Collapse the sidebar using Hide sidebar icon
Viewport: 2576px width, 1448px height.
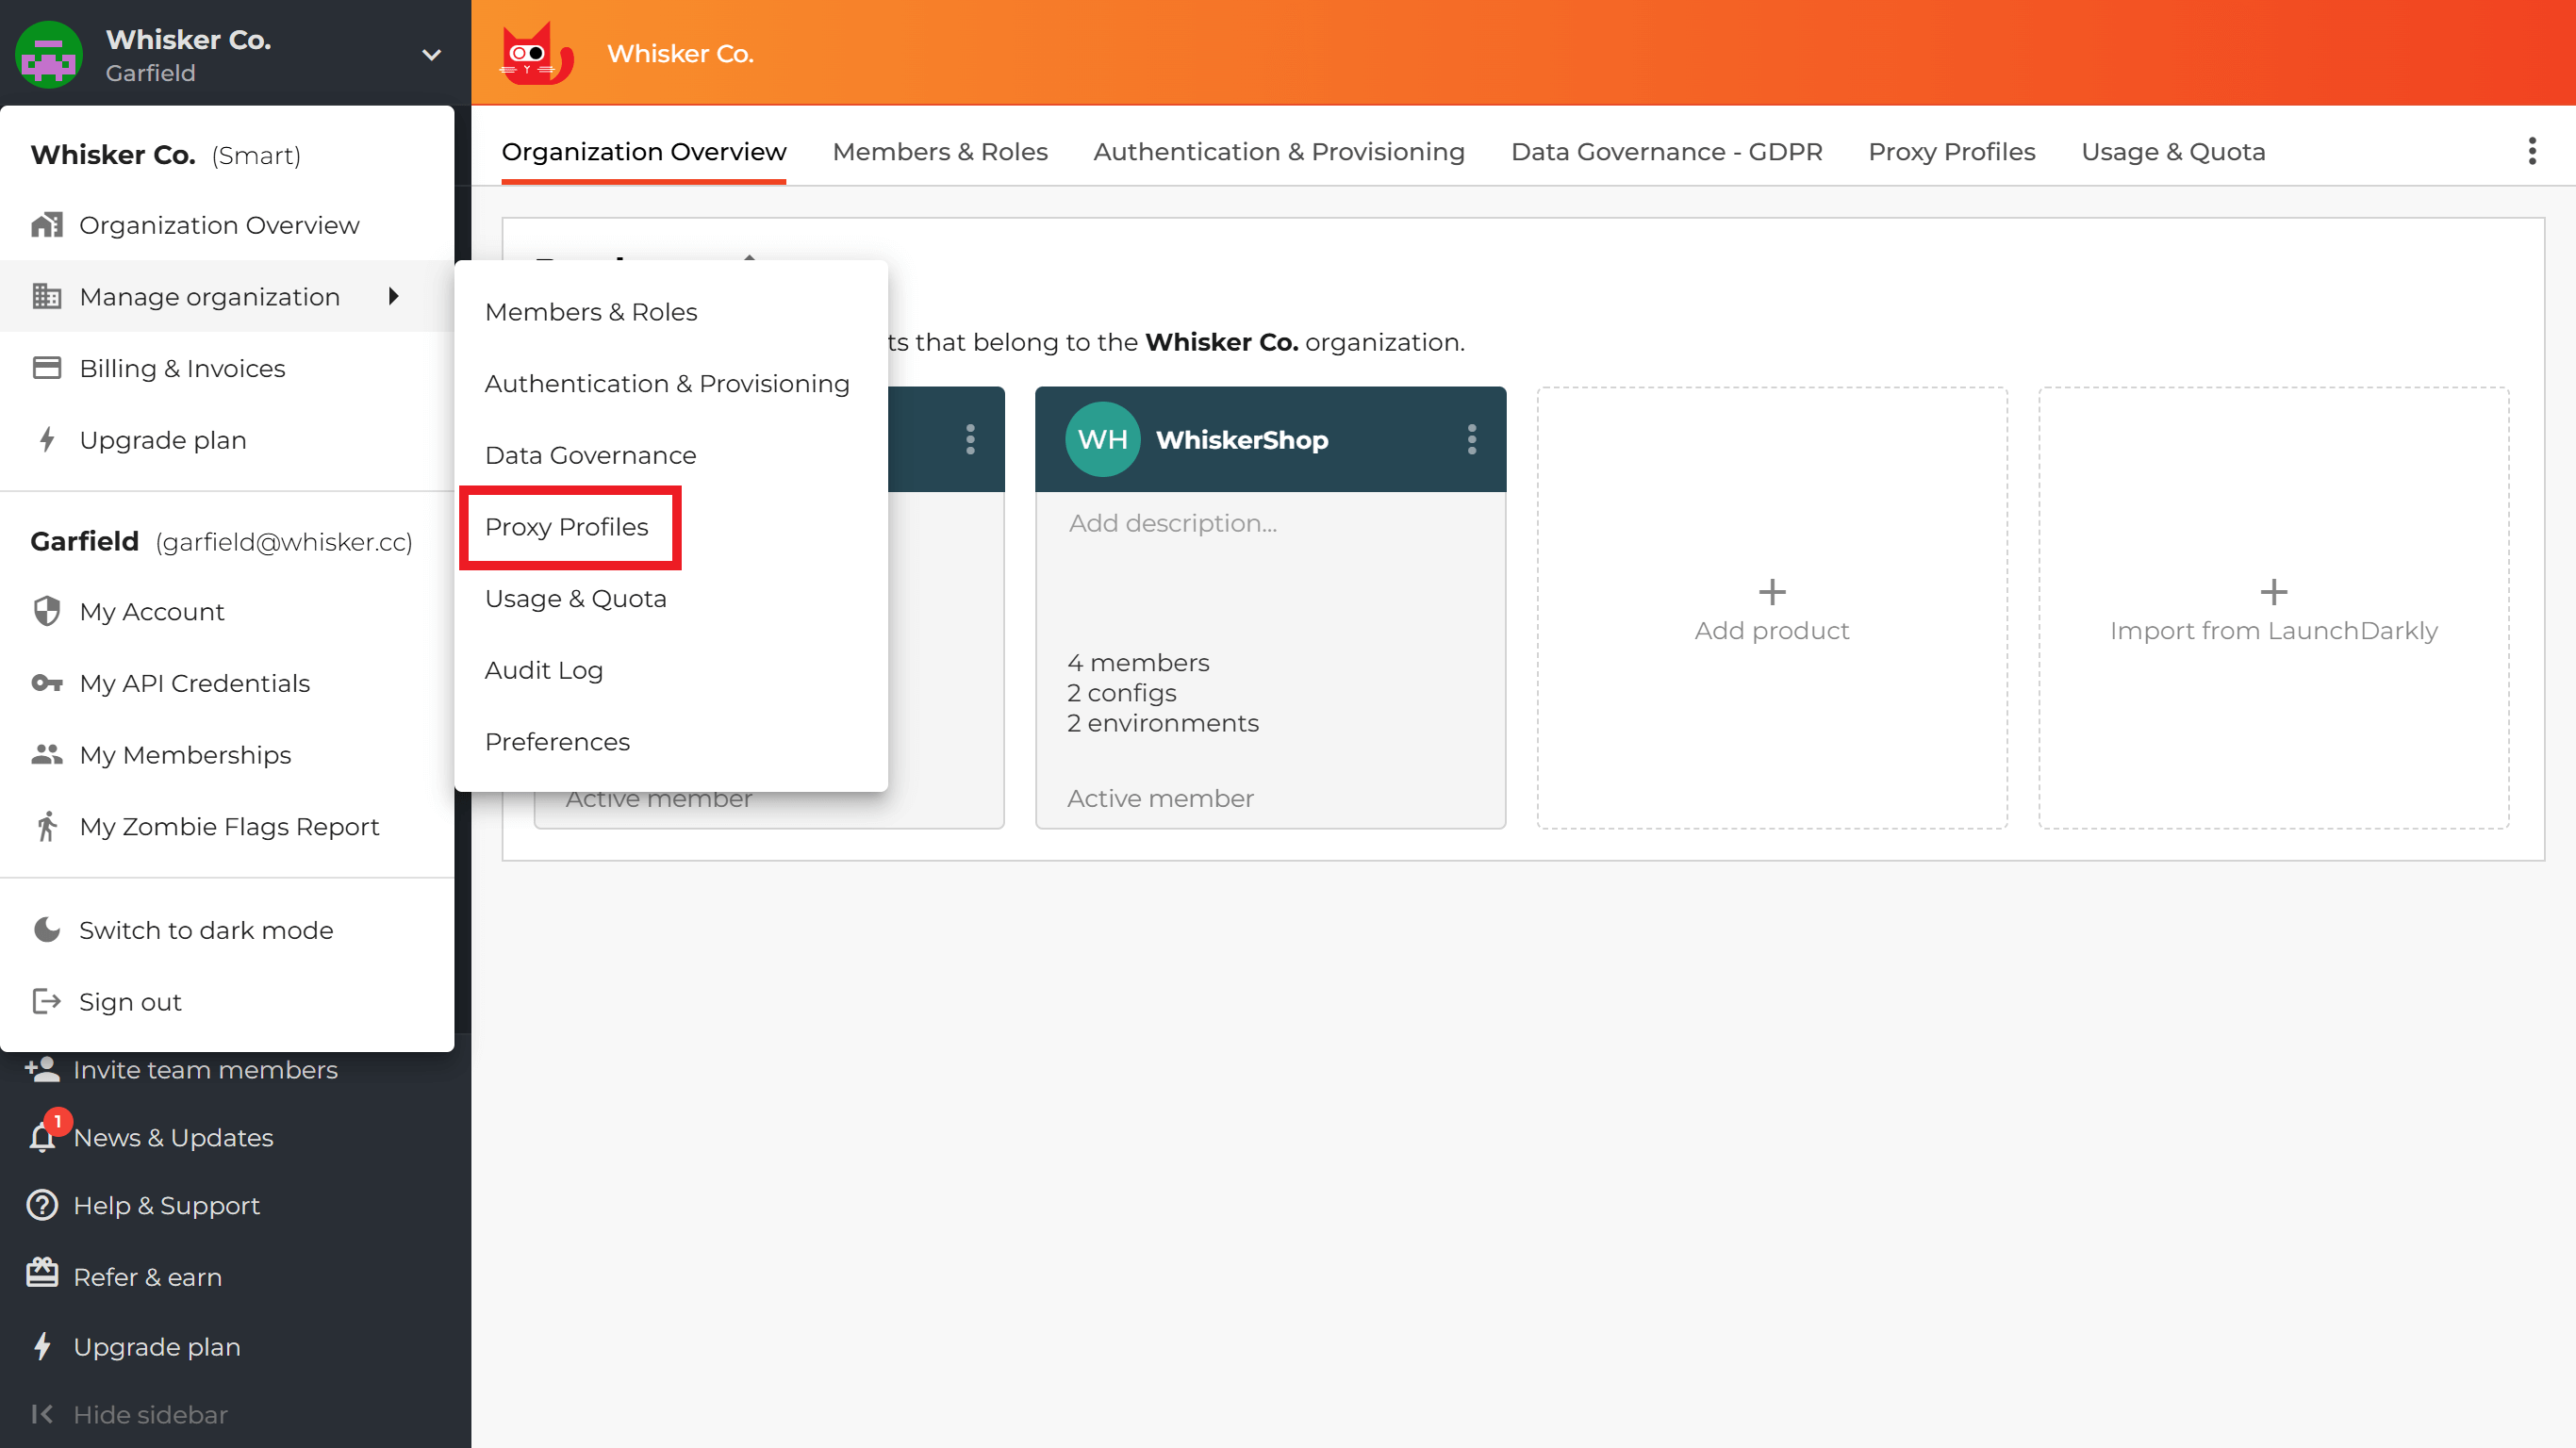point(42,1413)
